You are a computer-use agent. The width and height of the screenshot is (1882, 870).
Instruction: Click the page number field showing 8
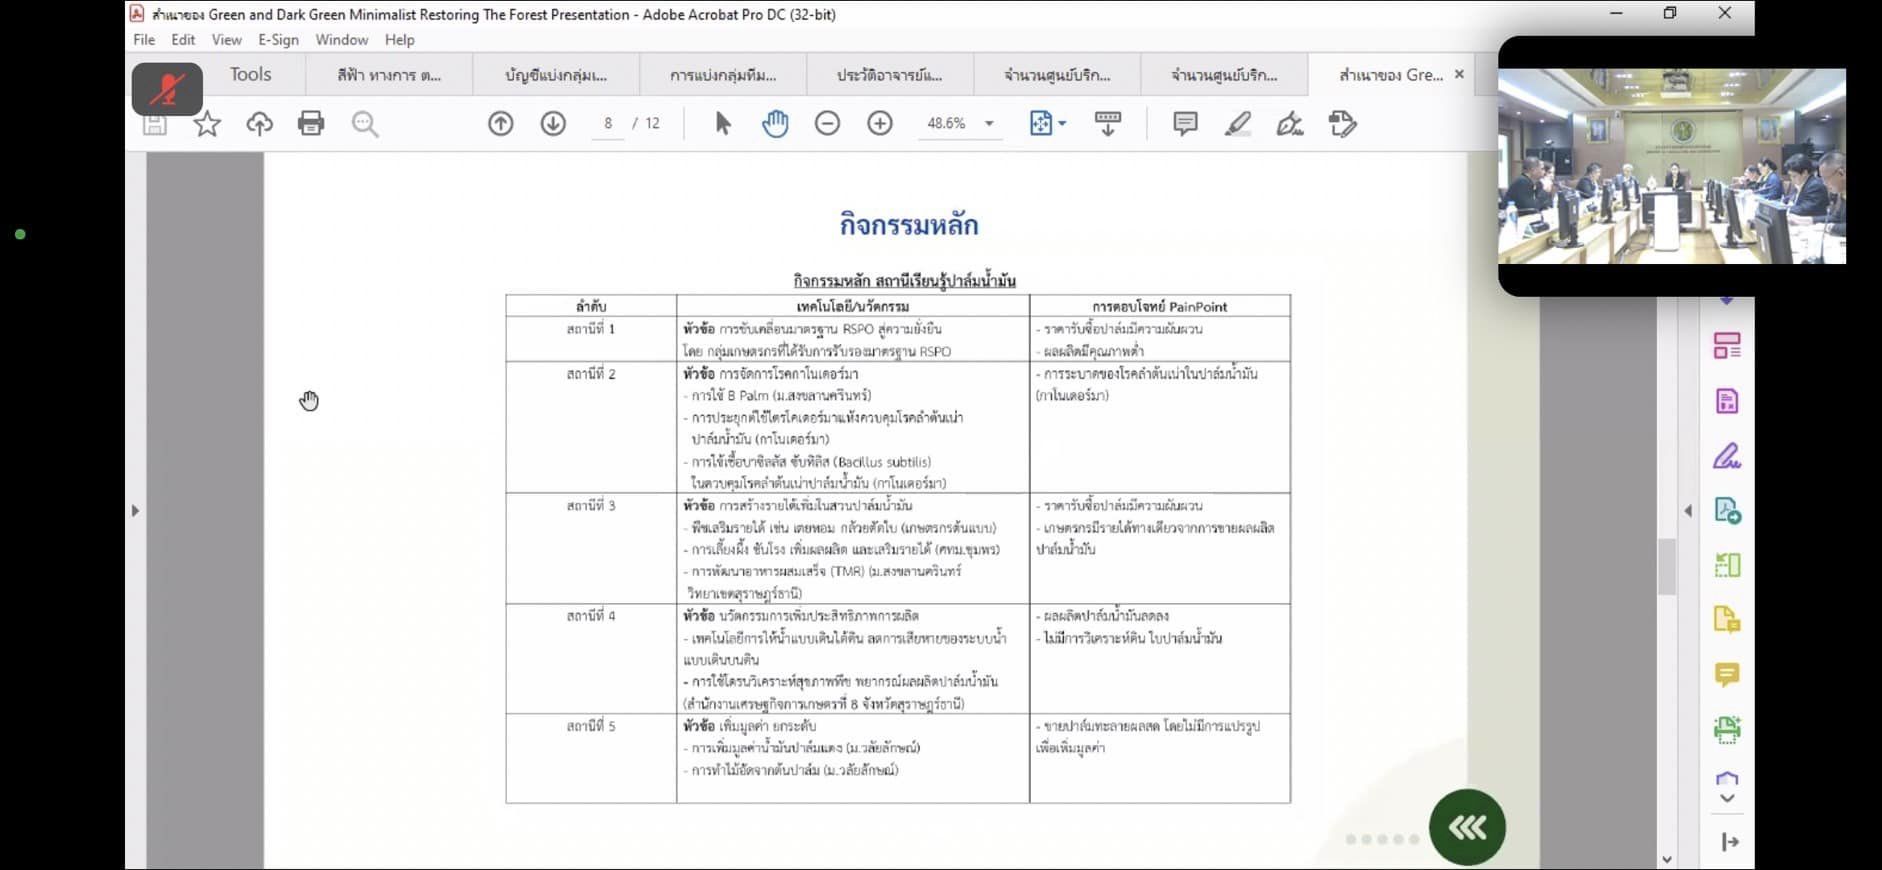coord(608,123)
